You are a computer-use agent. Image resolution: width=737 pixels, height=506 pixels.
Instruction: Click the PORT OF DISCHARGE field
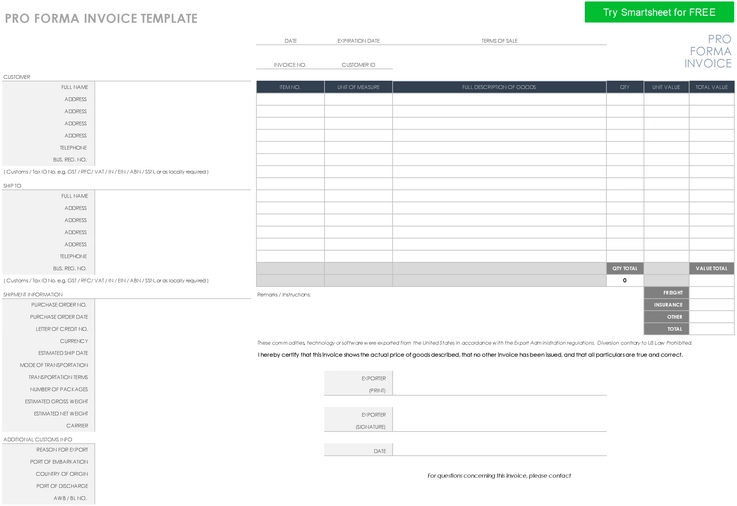[x=173, y=486]
